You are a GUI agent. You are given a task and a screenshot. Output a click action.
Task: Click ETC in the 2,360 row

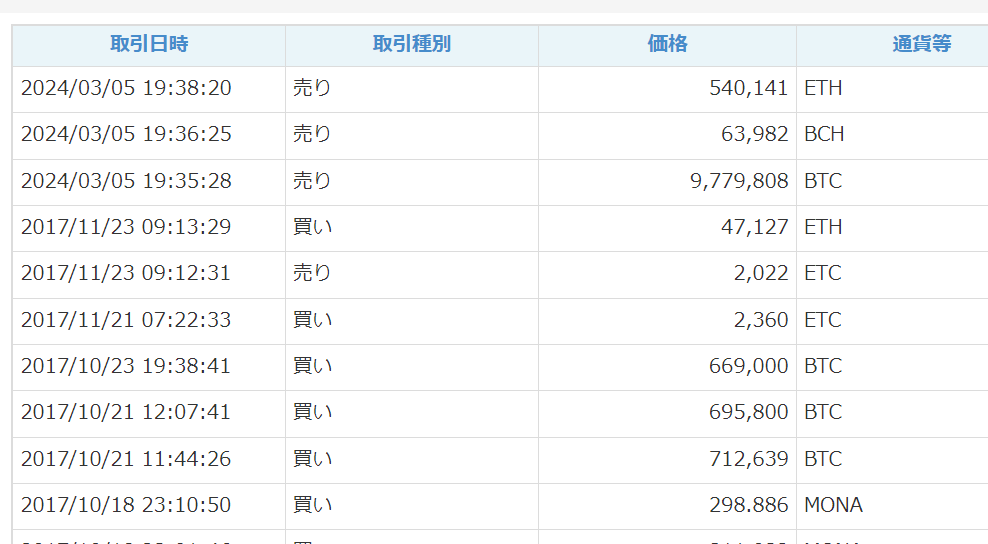tap(822, 320)
